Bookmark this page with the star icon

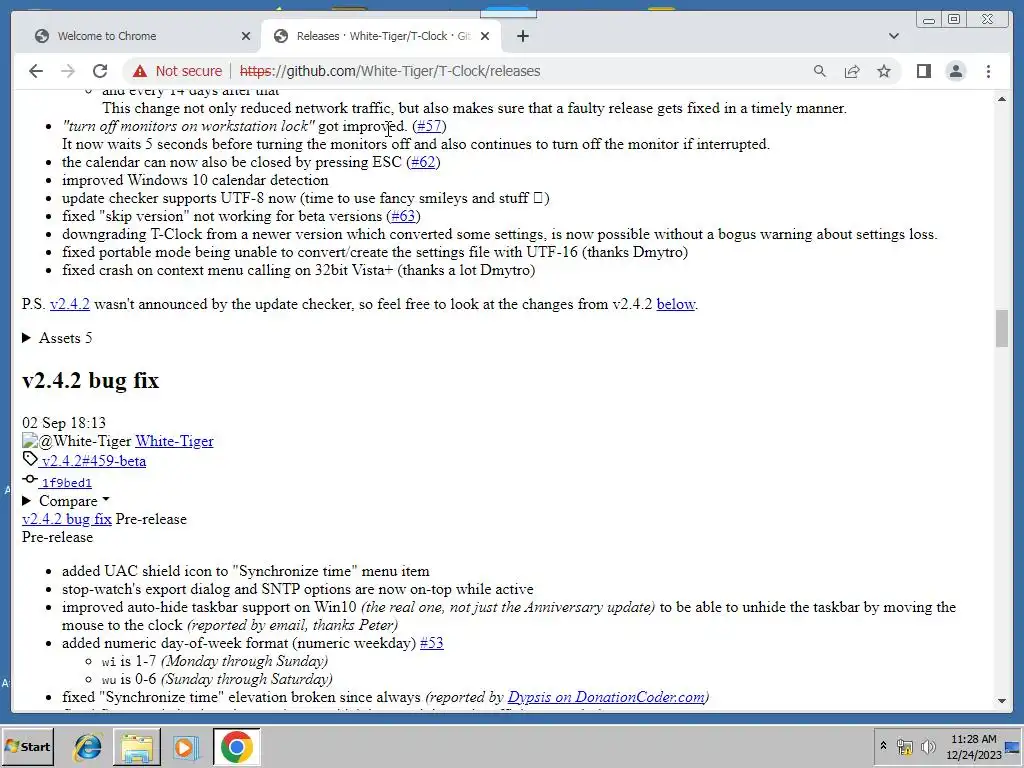[884, 71]
